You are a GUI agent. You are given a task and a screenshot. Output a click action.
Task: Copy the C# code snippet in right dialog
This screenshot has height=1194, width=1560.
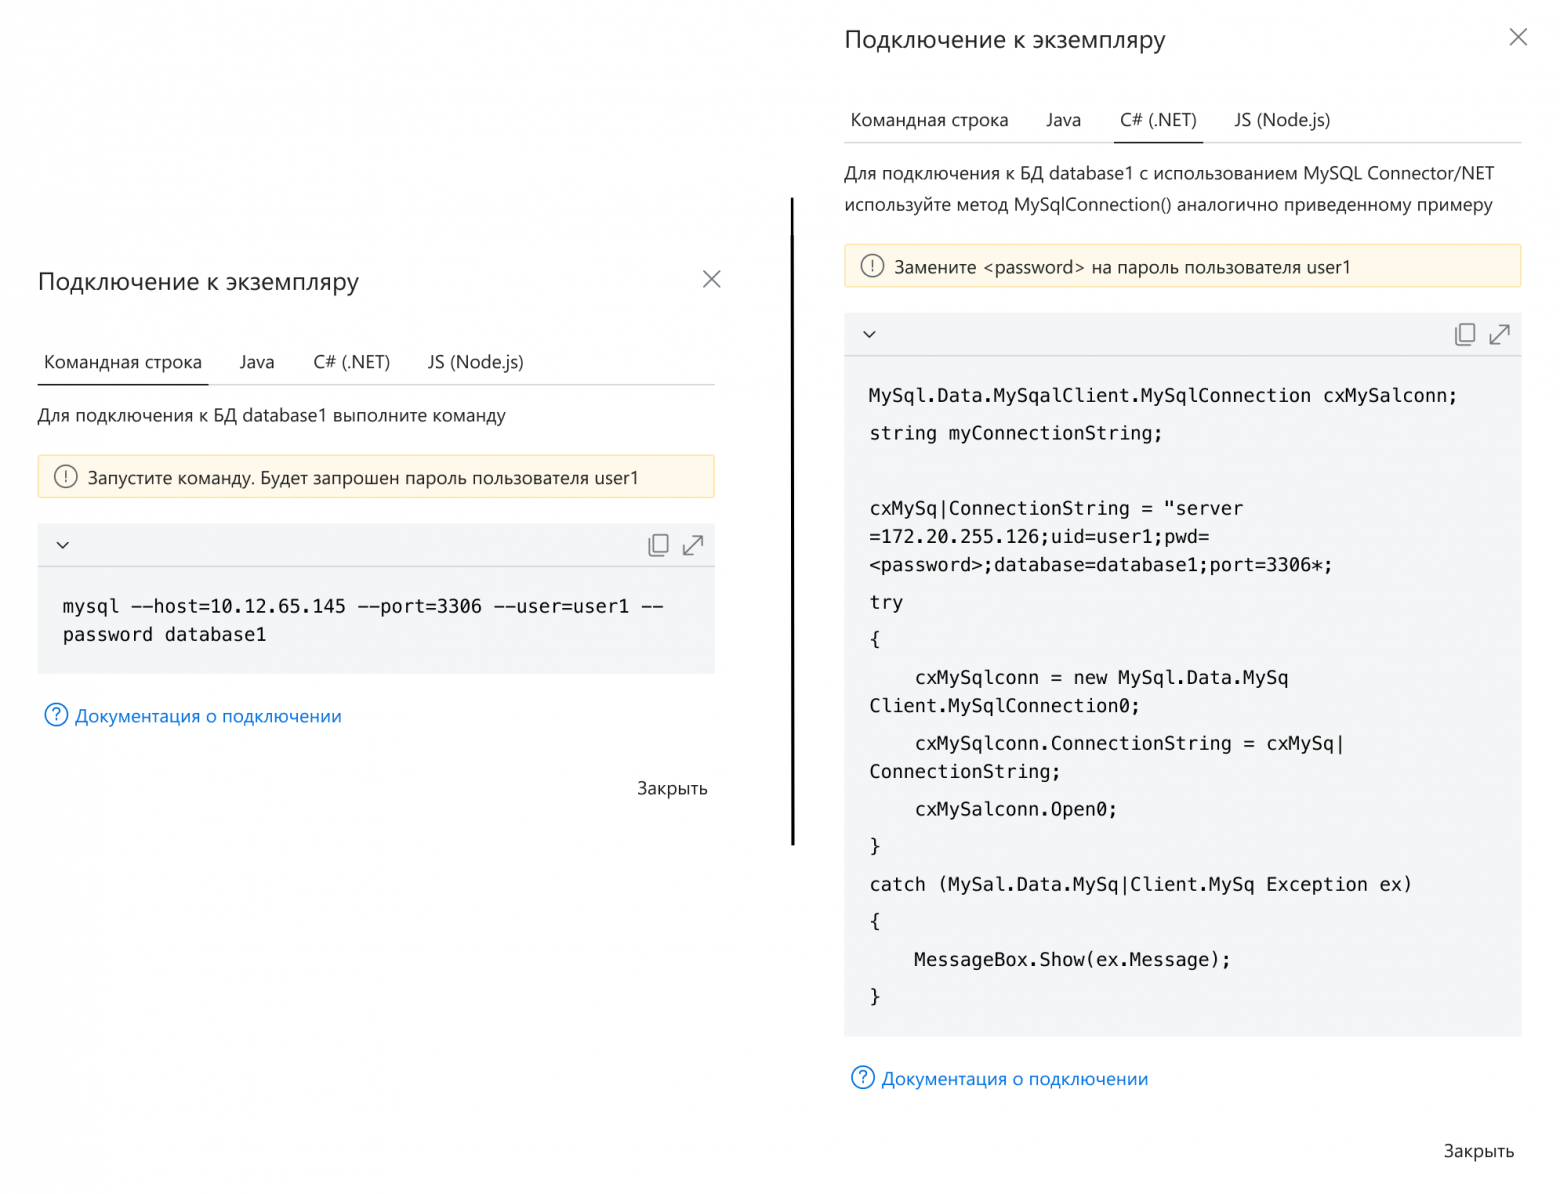coord(1465,334)
